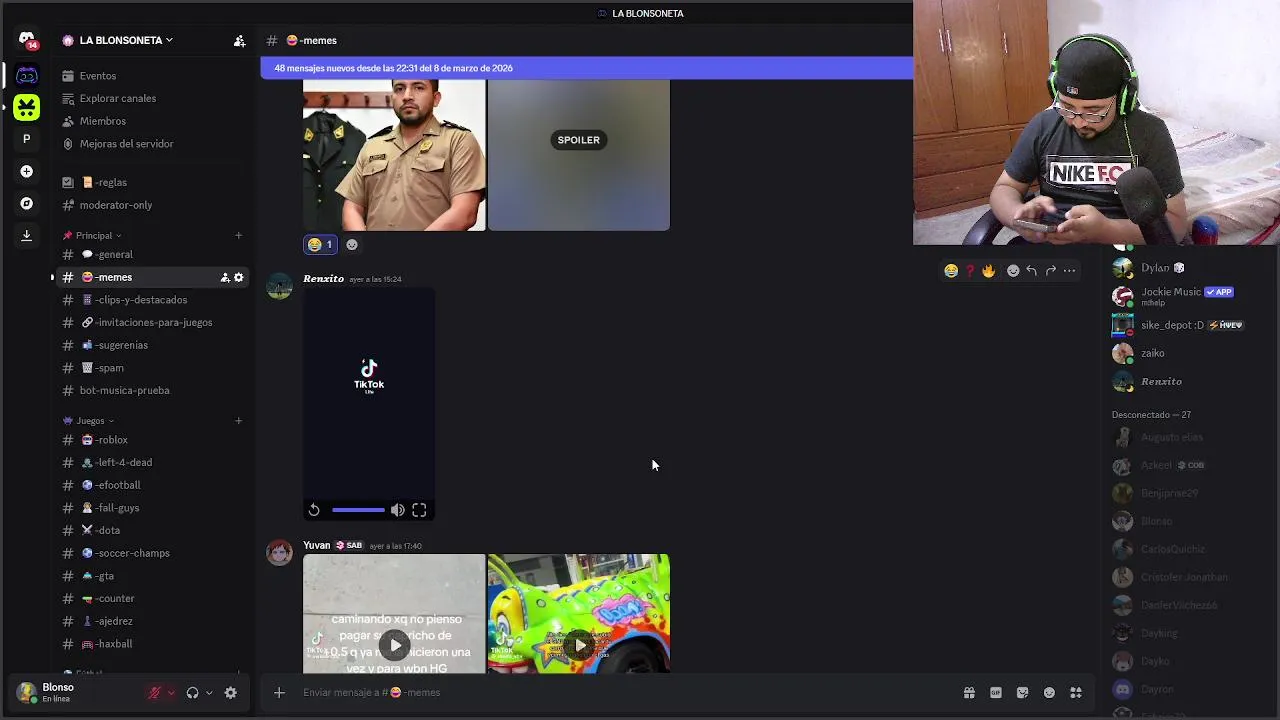Open Discord direct messages home icon

27,40
